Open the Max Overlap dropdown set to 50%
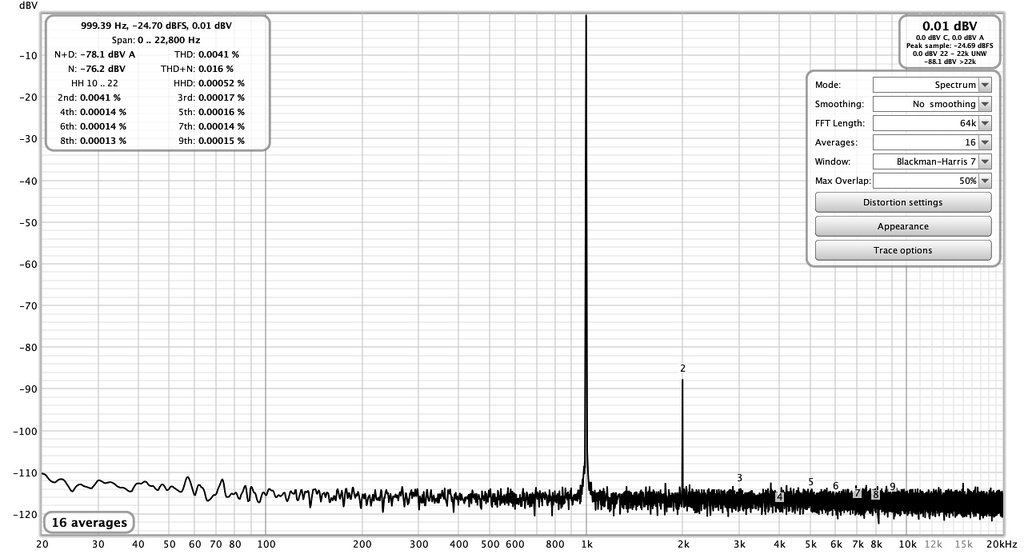1024x554 pixels. (932, 180)
